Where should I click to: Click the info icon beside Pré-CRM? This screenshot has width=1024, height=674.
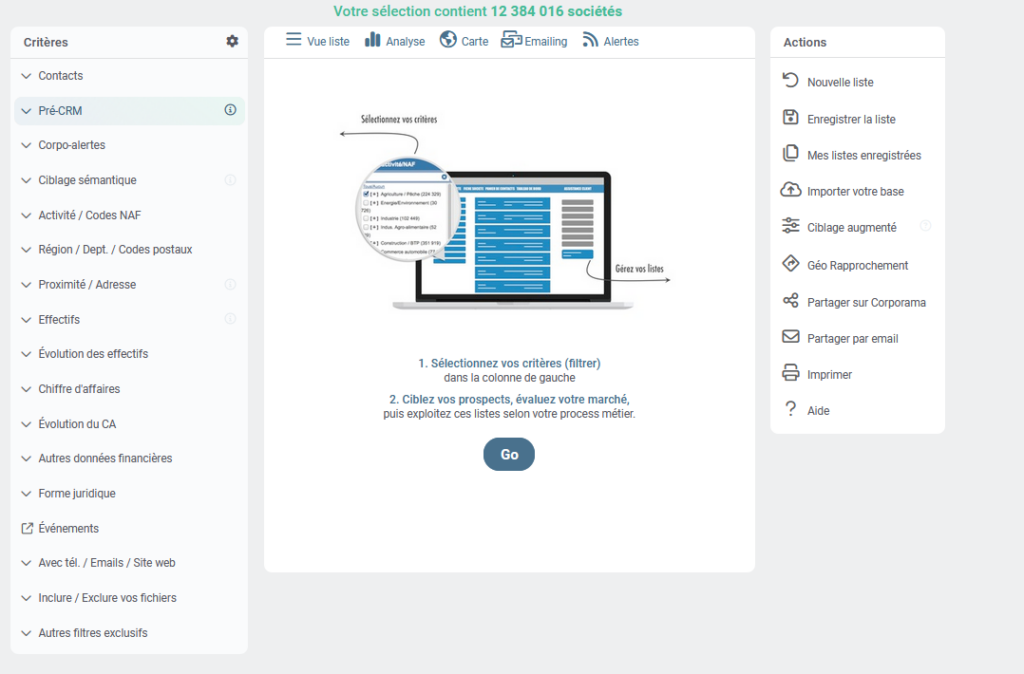tap(230, 110)
